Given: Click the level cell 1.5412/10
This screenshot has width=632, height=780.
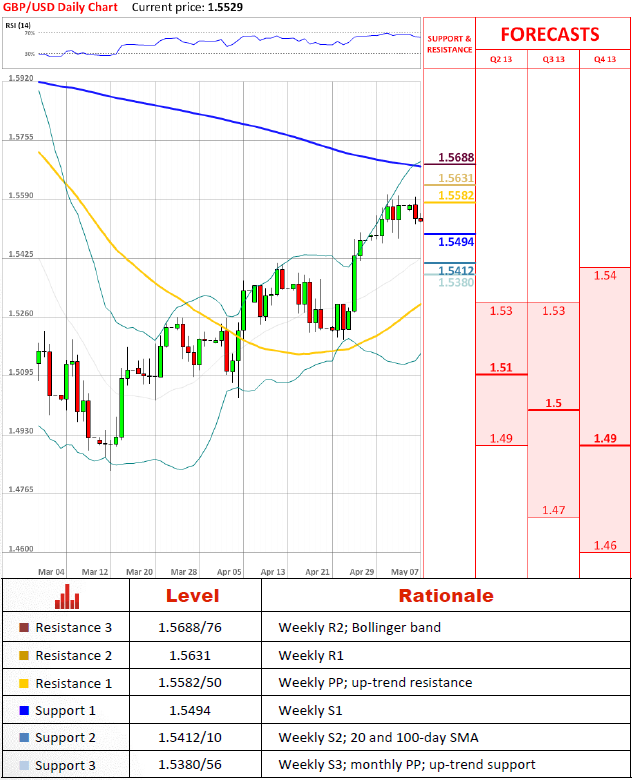Looking at the screenshot, I should tap(190, 737).
